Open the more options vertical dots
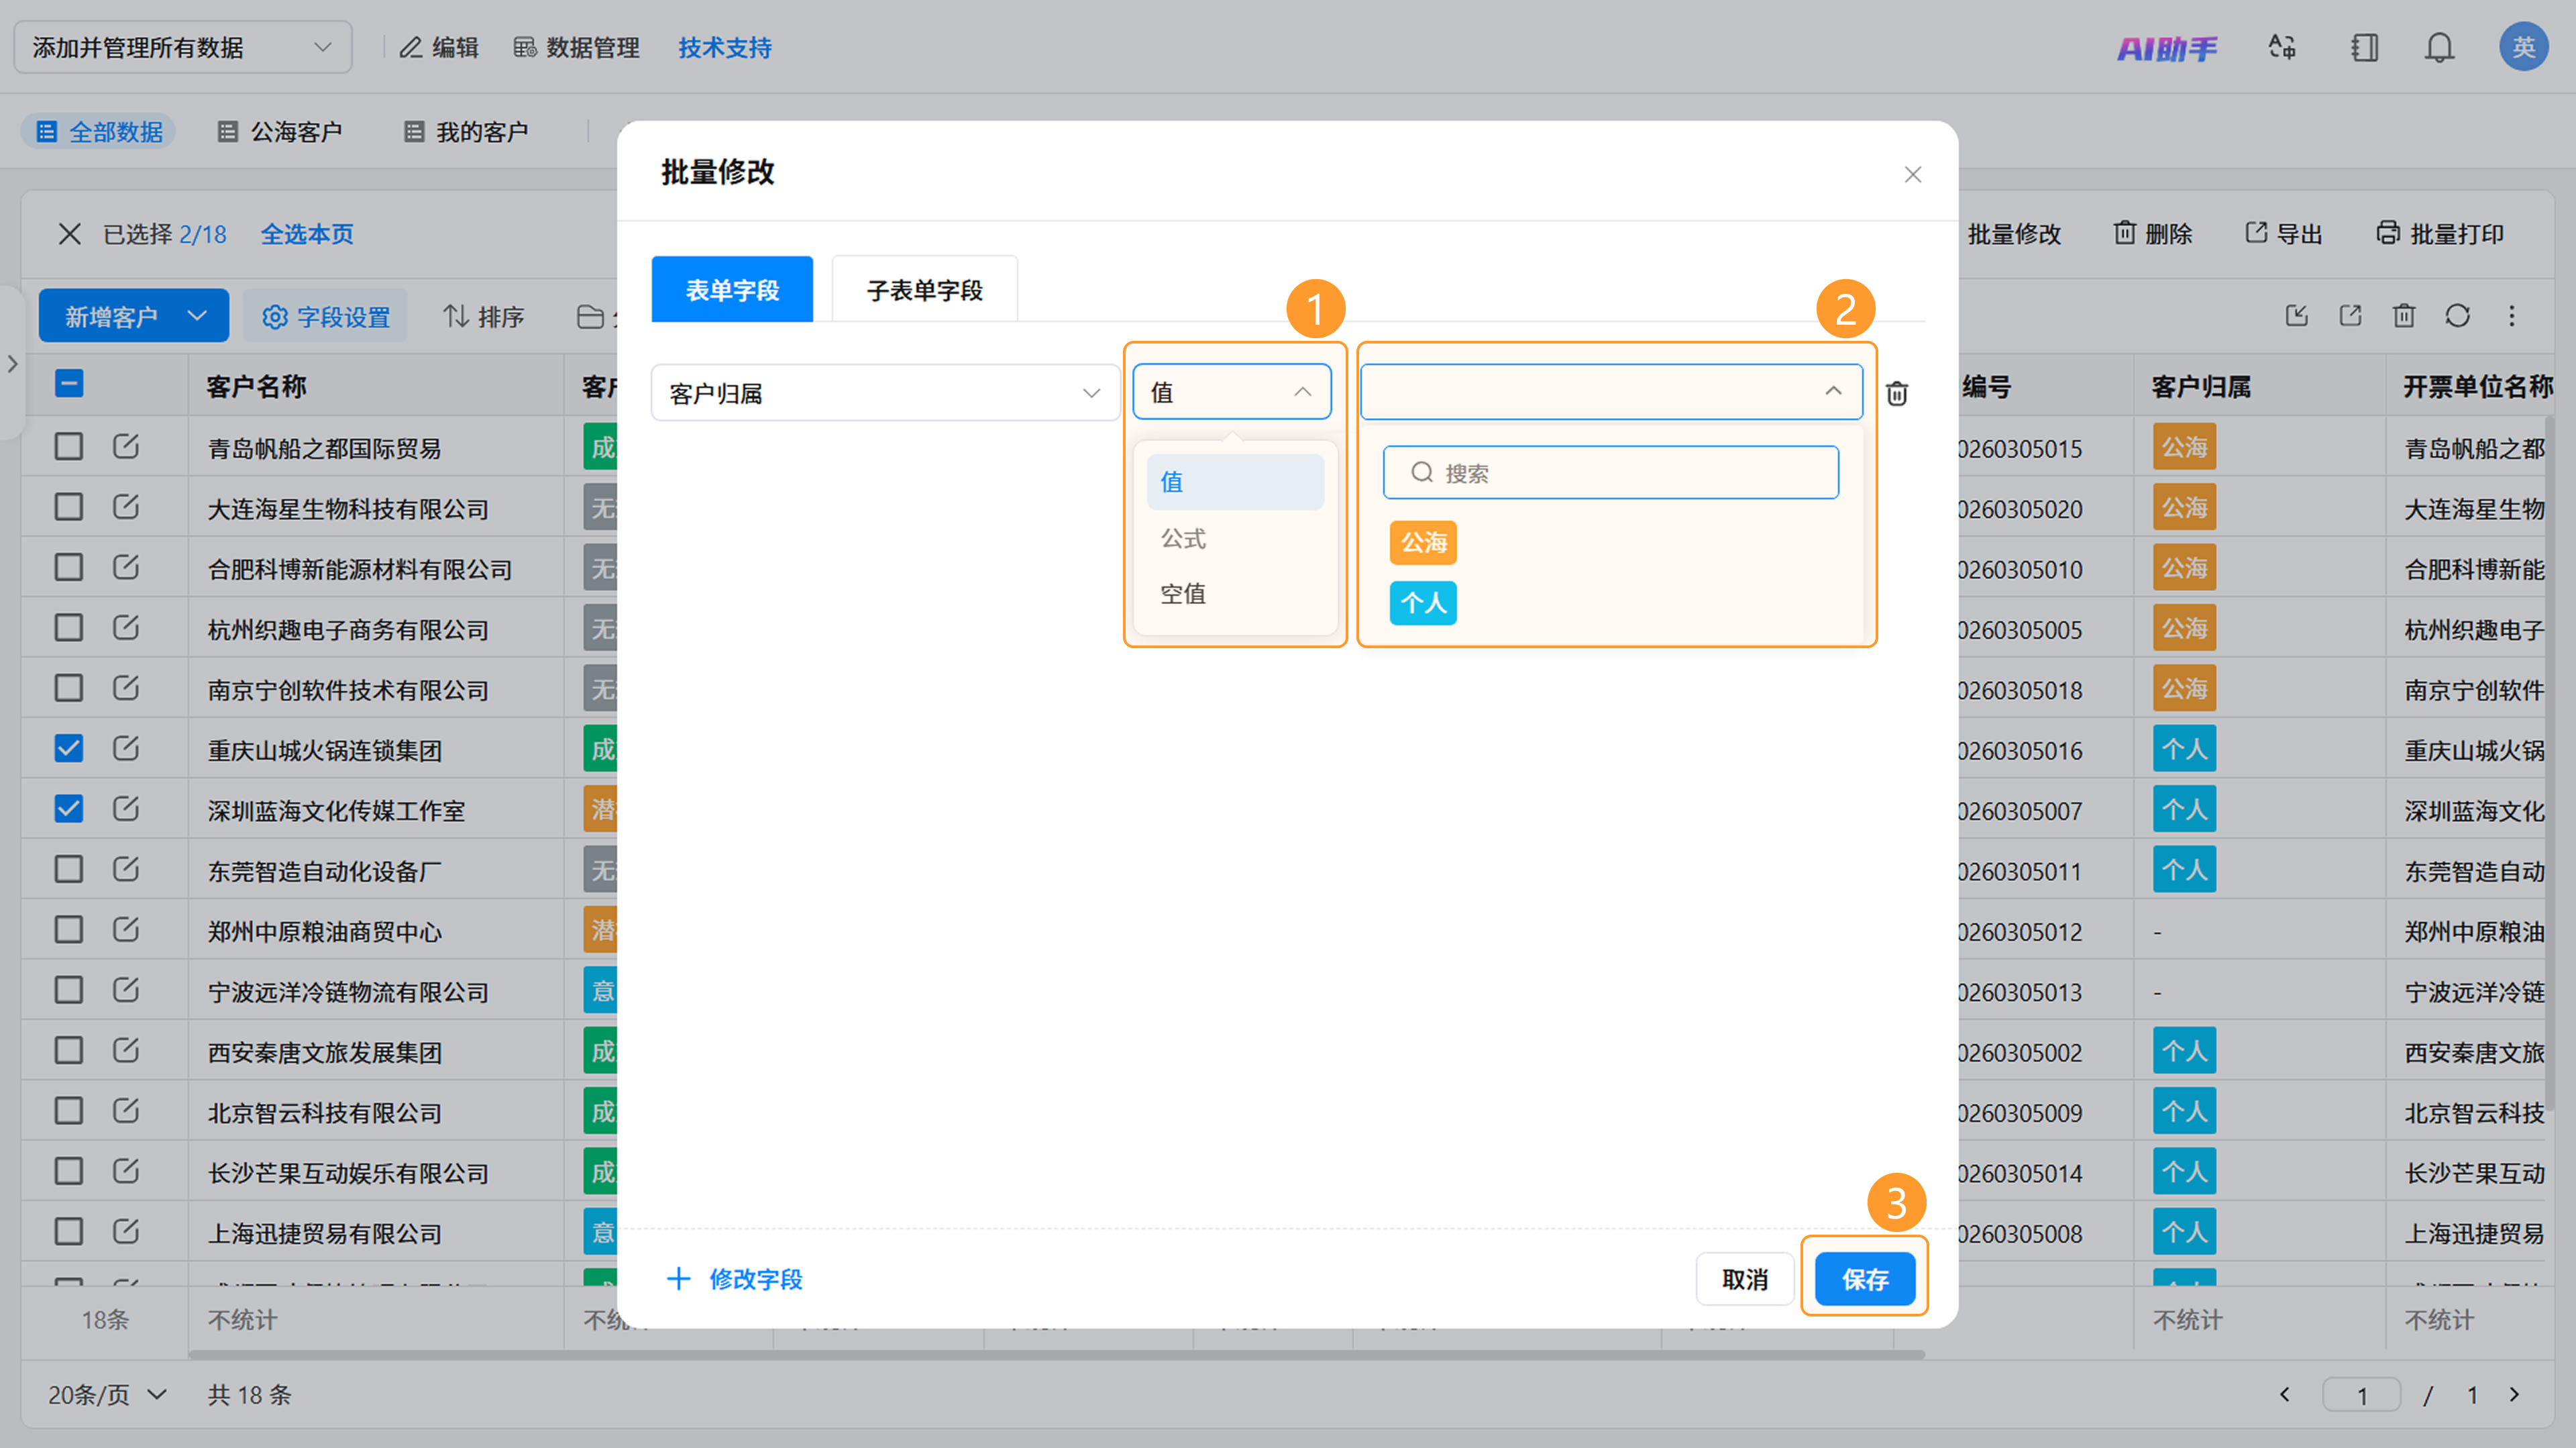Image resolution: width=2576 pixels, height=1448 pixels. point(2512,316)
